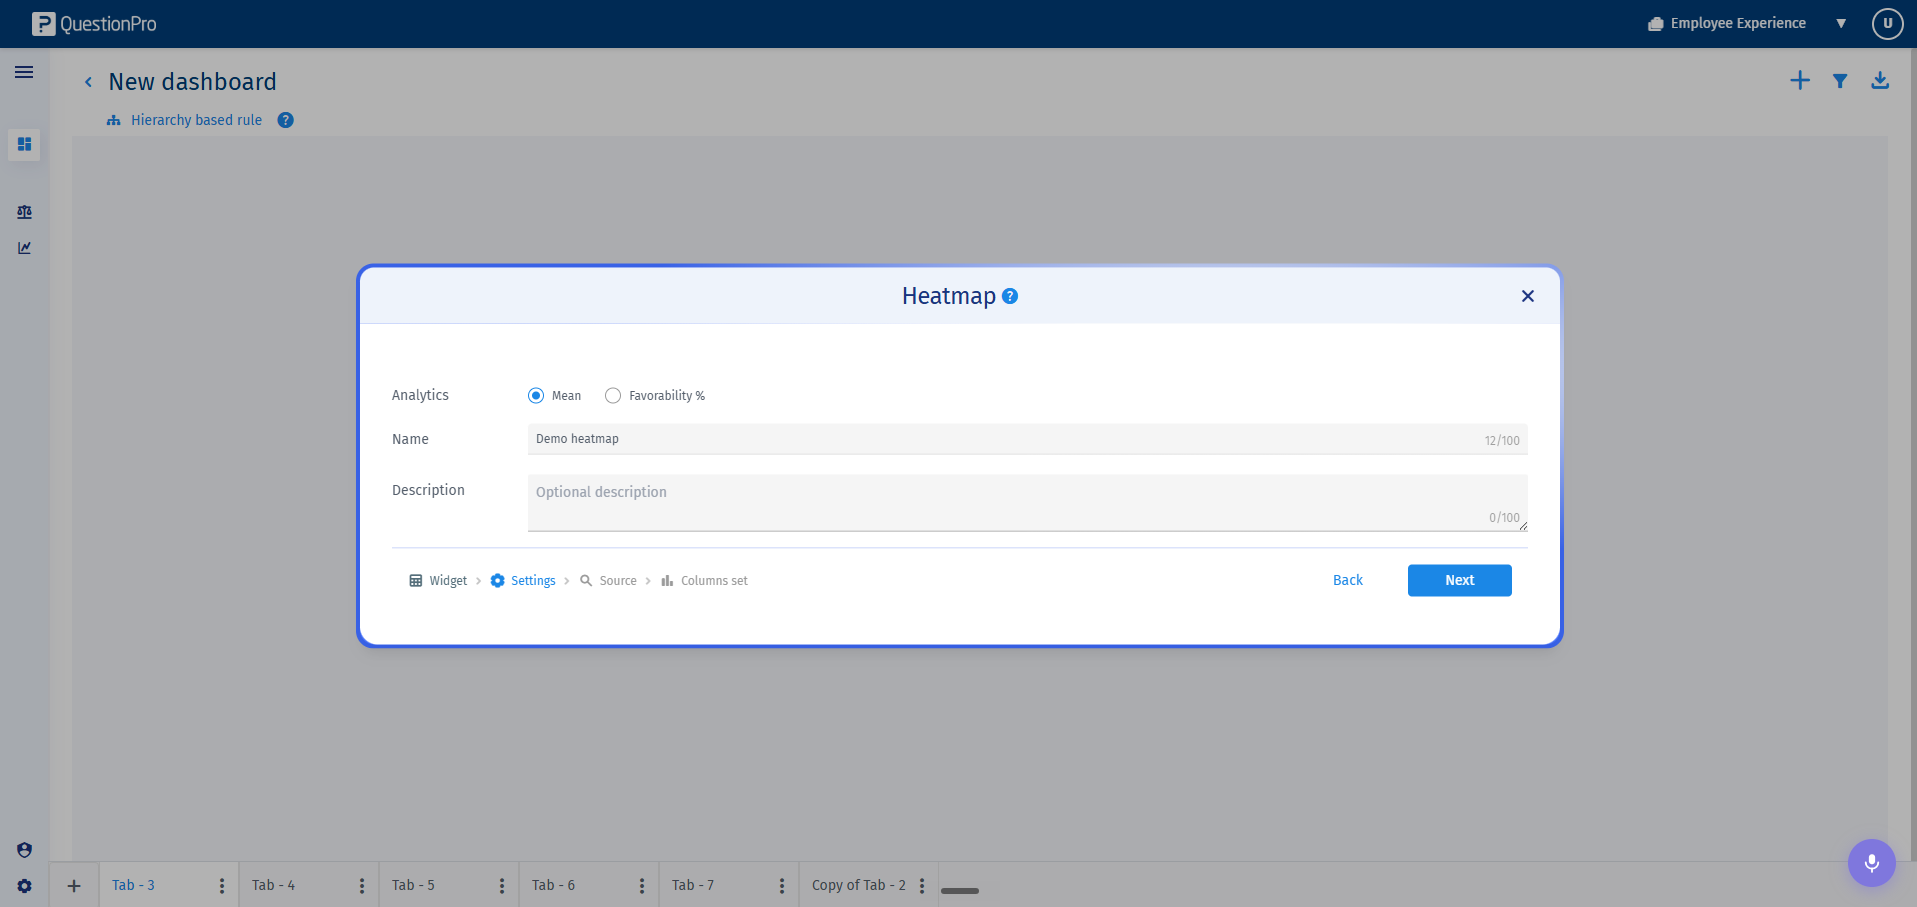Open the dashboard filter funnel icon
This screenshot has height=907, width=1917.
coord(1840,81)
